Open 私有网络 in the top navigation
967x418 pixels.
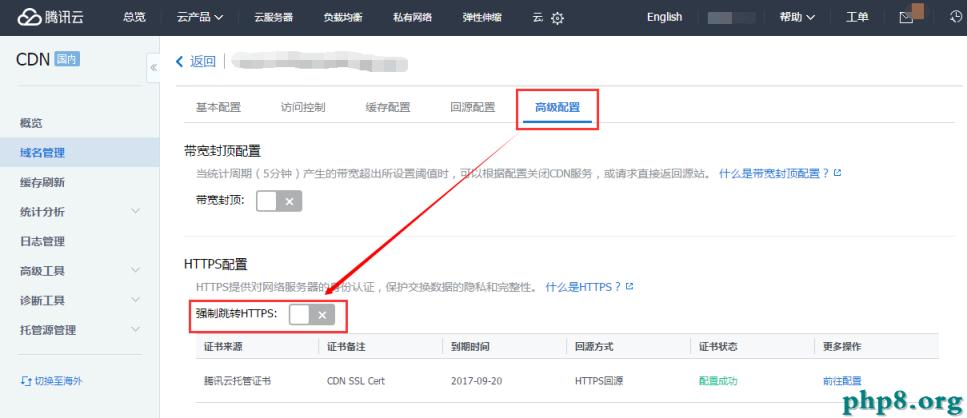413,17
